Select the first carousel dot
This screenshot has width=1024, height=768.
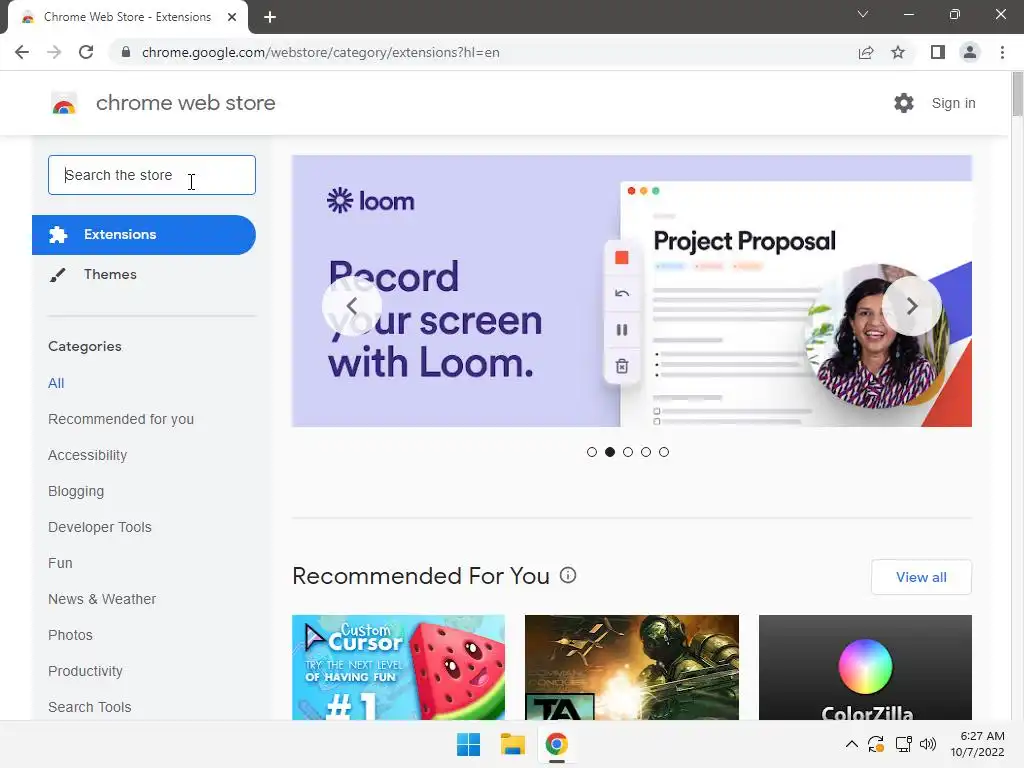coord(592,452)
